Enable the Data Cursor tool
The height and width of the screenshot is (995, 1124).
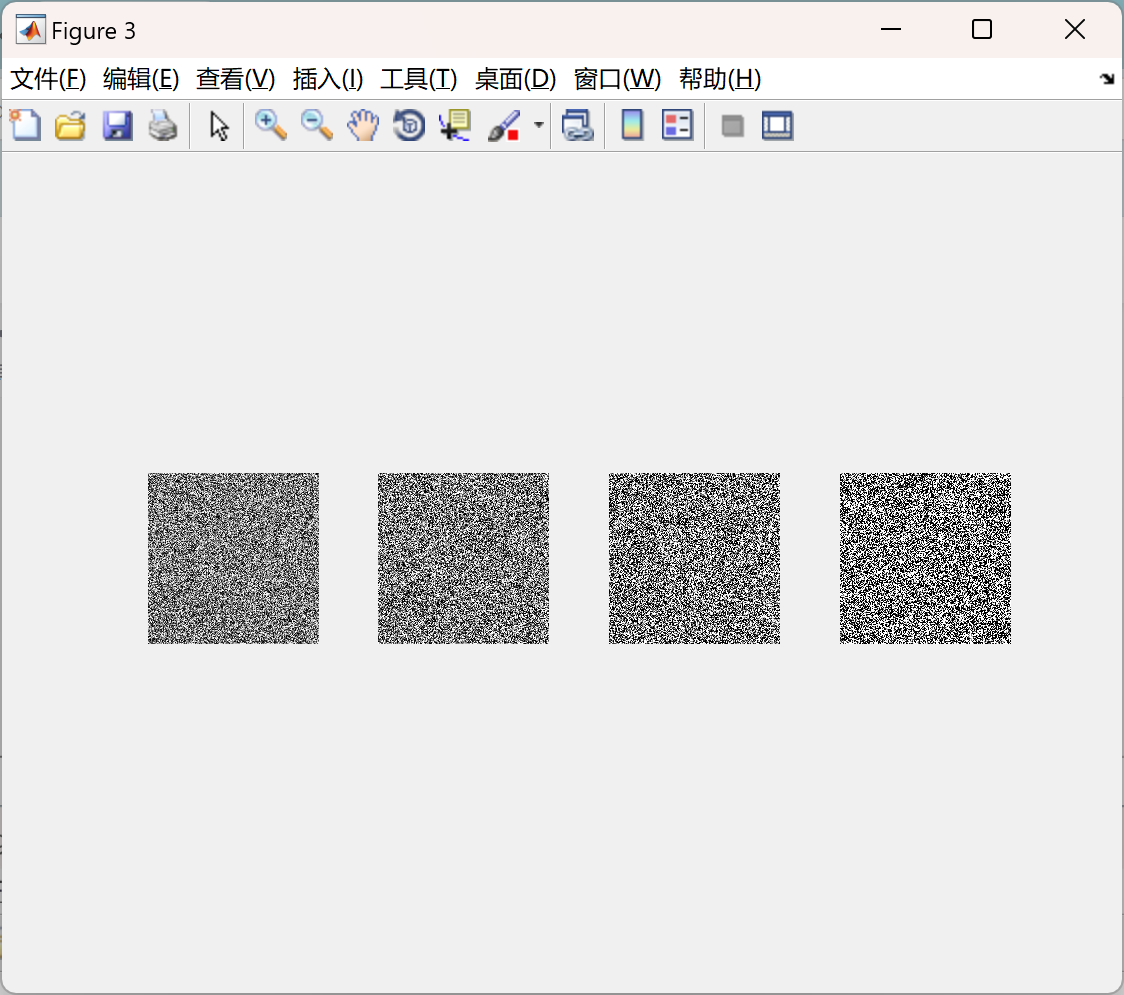tap(455, 125)
